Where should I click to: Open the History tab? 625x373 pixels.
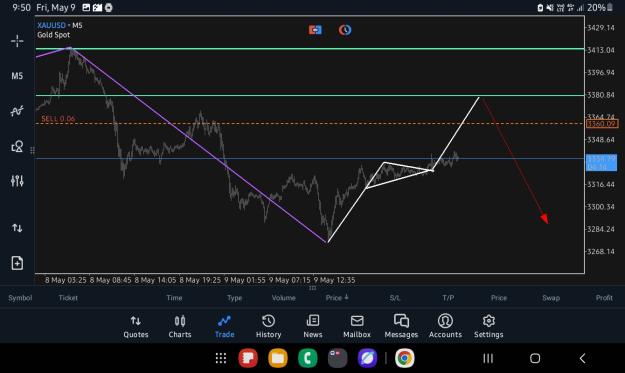click(268, 327)
